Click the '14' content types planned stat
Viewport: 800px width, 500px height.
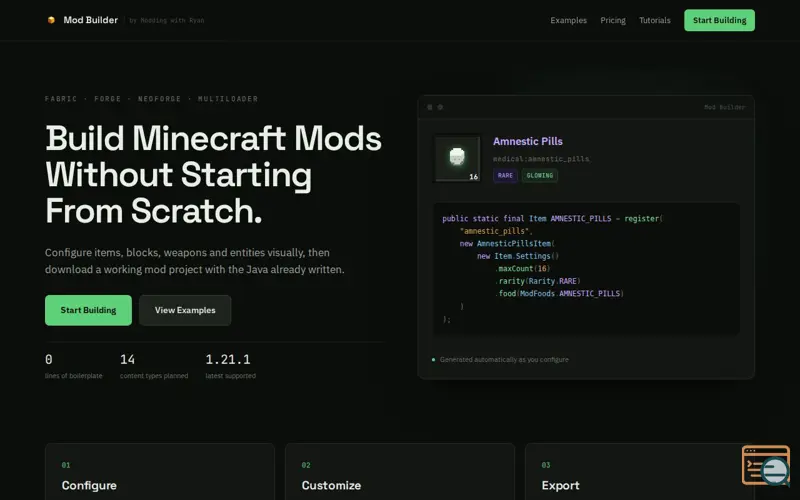tap(154, 366)
